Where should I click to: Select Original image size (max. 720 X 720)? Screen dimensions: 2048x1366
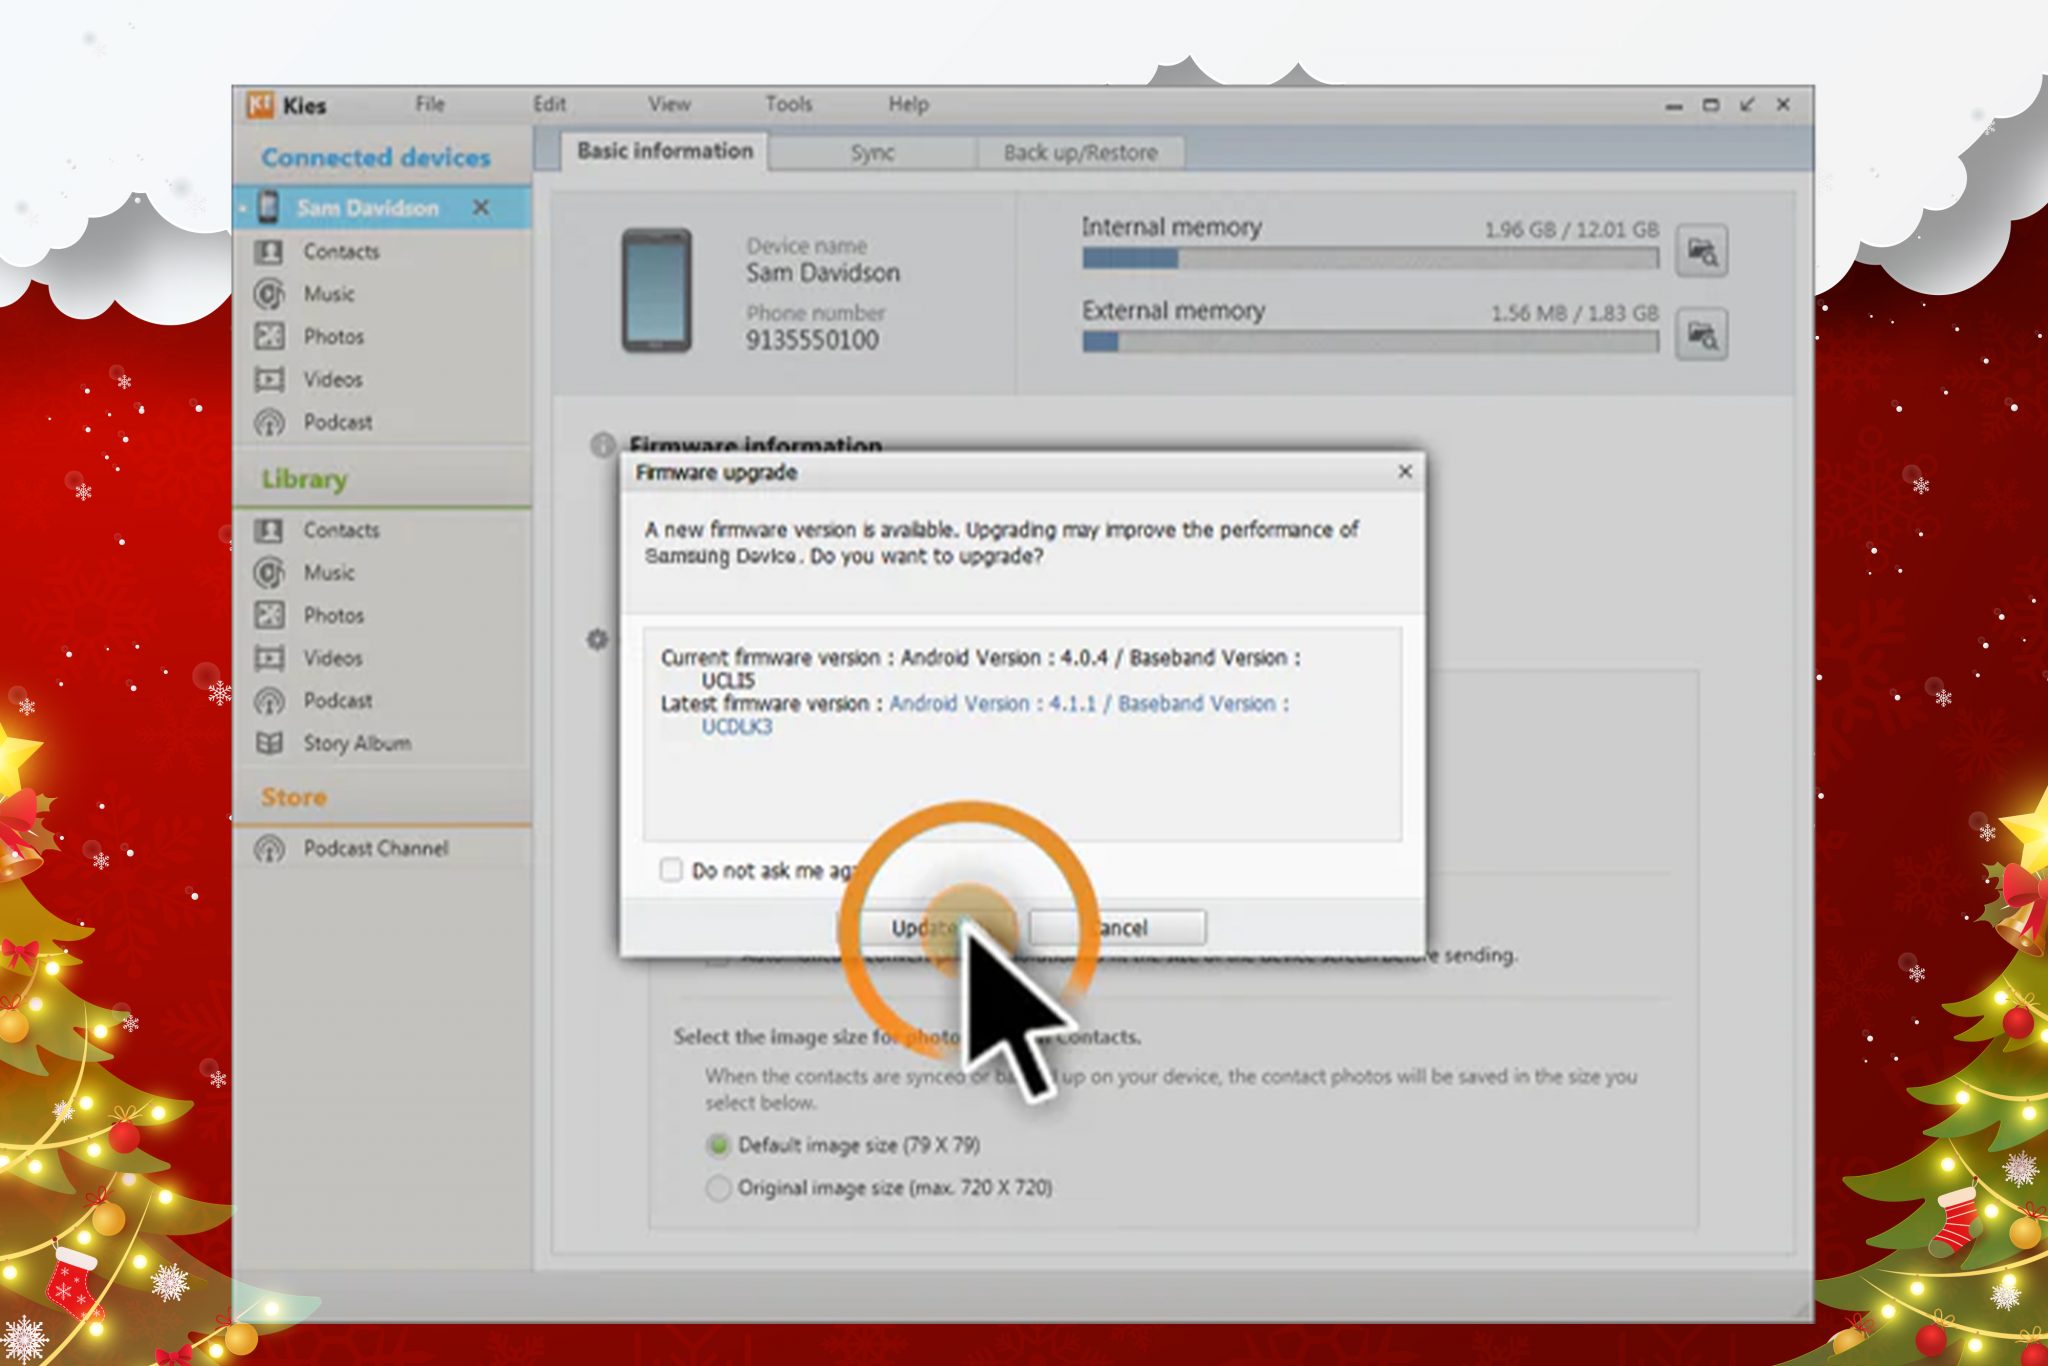[718, 1188]
